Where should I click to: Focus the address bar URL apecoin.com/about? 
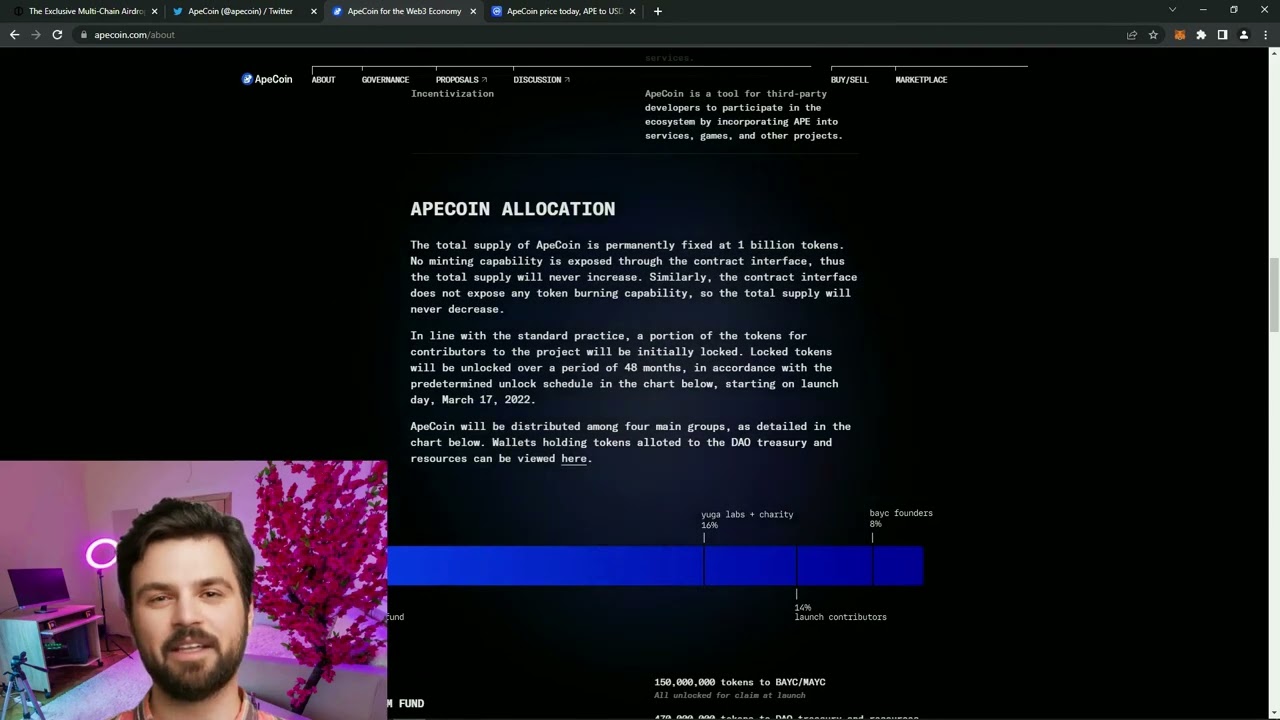[x=134, y=35]
